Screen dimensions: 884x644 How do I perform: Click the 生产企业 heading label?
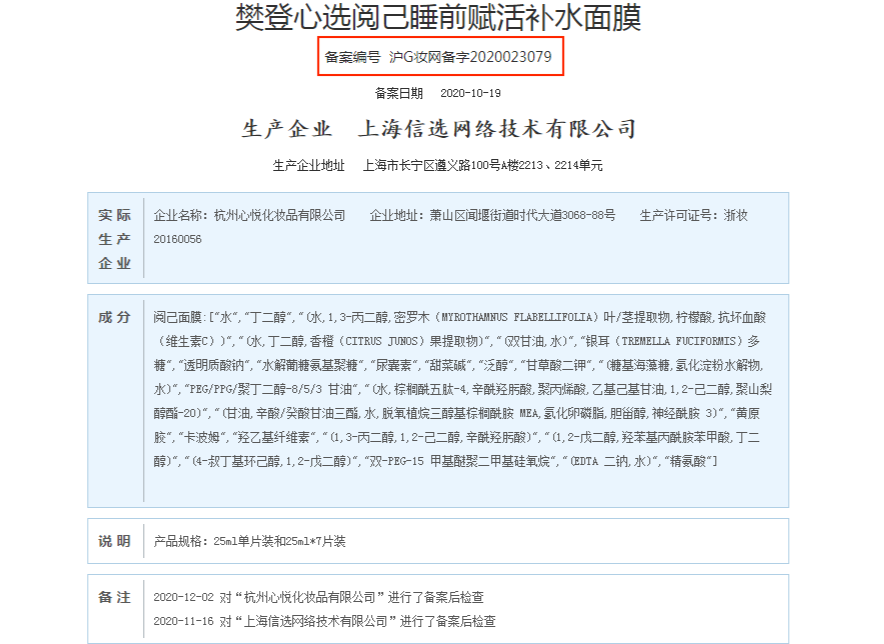(x=286, y=129)
